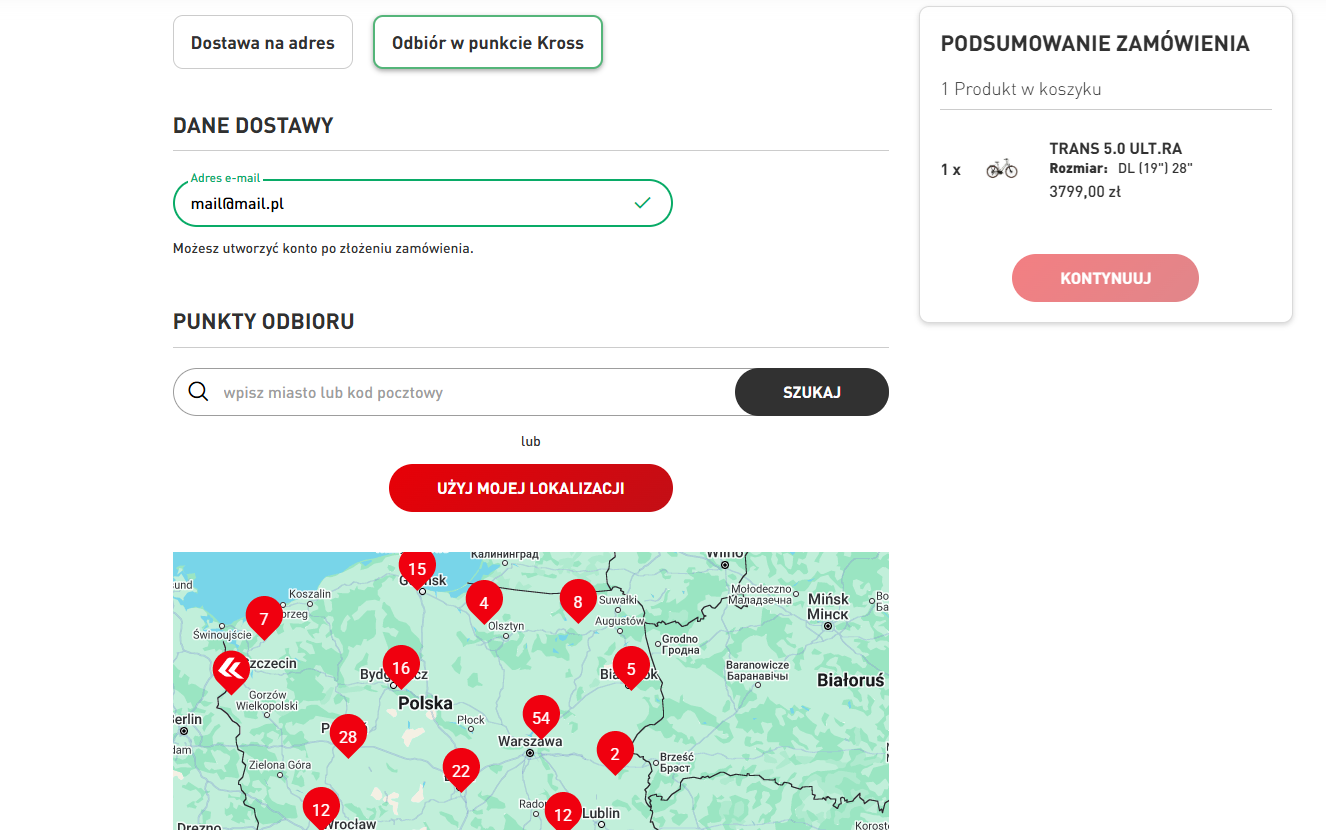Focus the Adres e-mail input field
1326x830 pixels.
click(423, 203)
